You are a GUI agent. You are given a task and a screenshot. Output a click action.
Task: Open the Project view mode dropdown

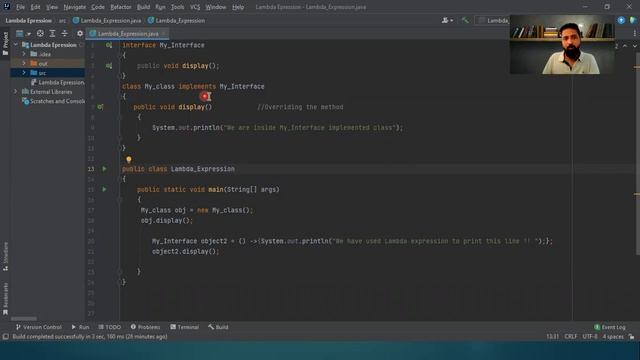click(23, 33)
